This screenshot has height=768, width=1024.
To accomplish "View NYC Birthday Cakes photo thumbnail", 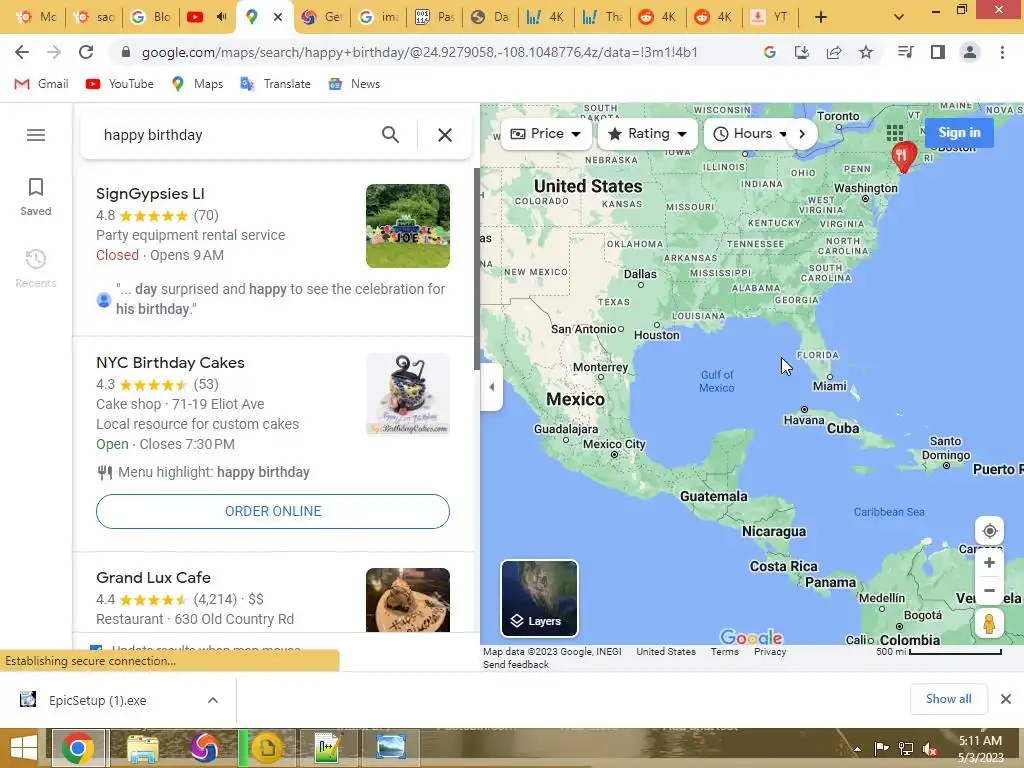I will pyautogui.click(x=408, y=394).
